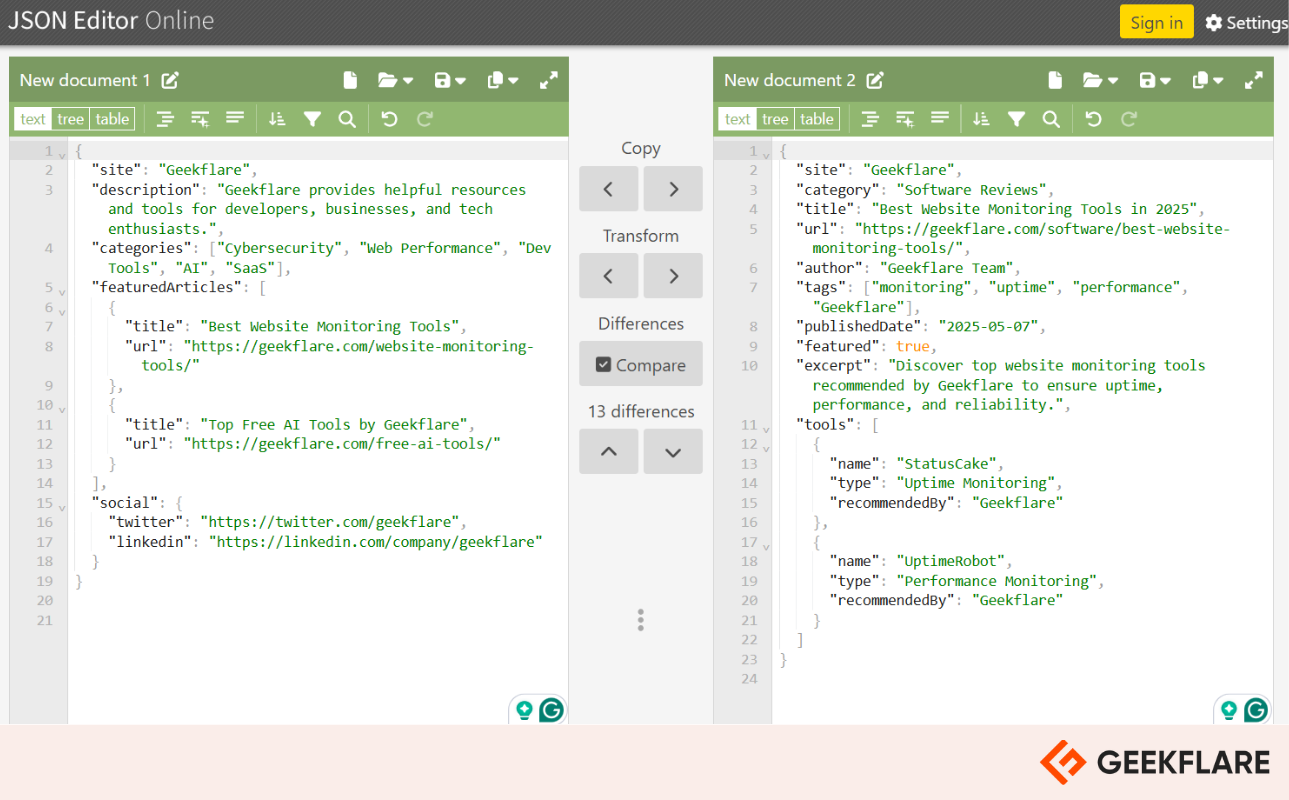
Task: Create a new file in the left panel
Action: click(350, 80)
